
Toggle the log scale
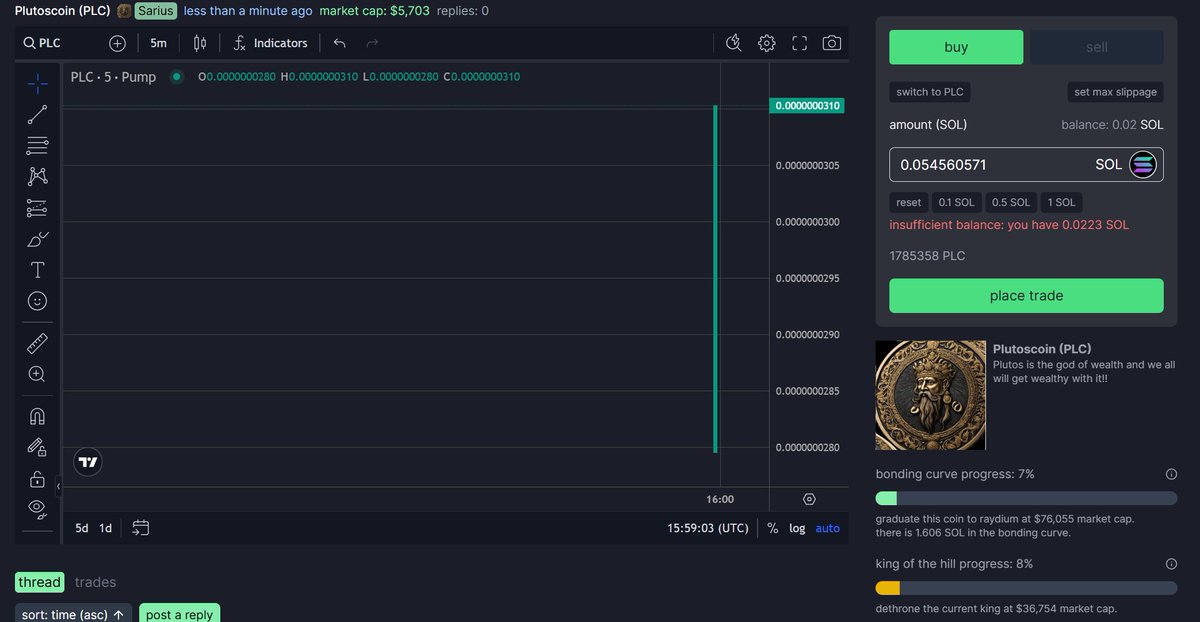[797, 528]
